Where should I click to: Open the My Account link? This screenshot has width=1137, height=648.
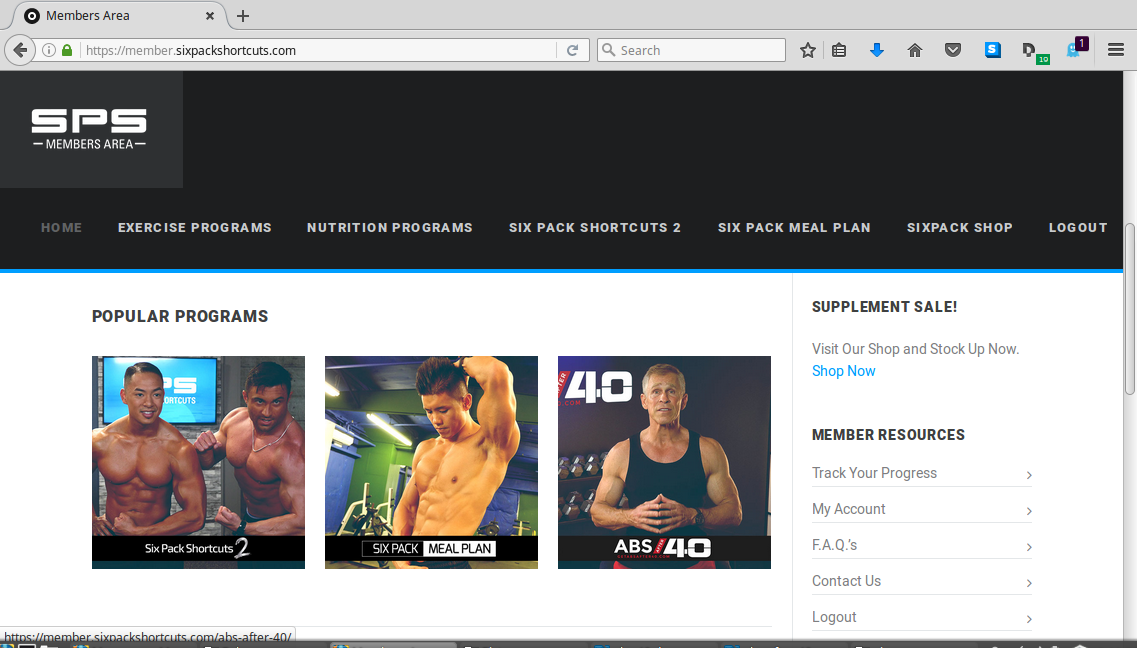pos(848,510)
